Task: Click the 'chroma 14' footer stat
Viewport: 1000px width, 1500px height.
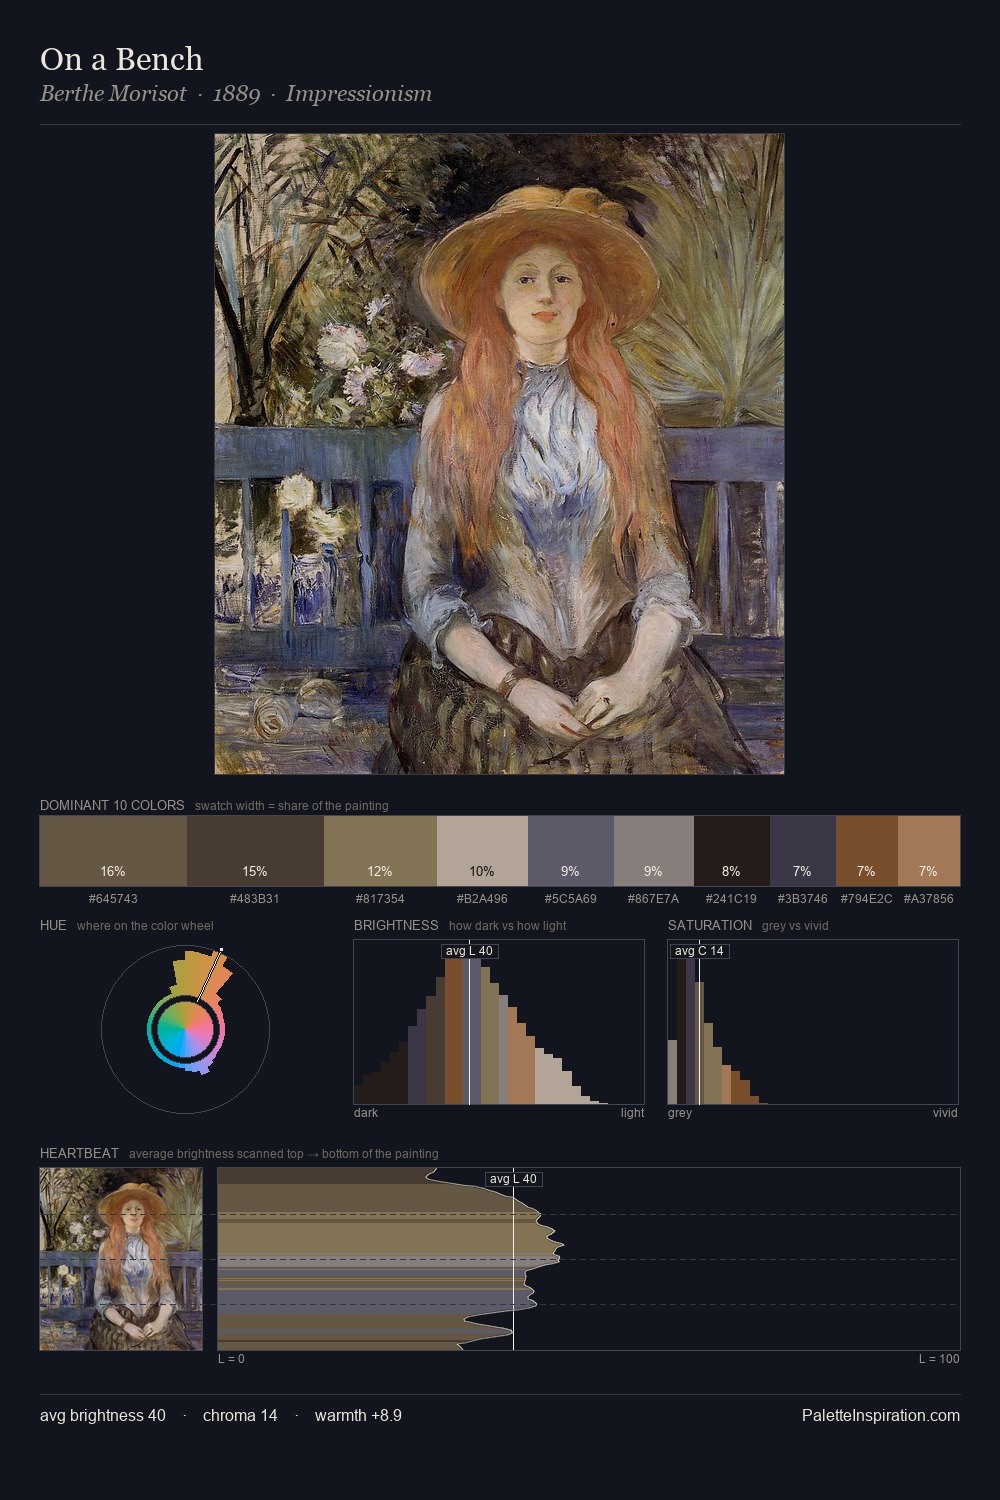Action: point(240,1415)
